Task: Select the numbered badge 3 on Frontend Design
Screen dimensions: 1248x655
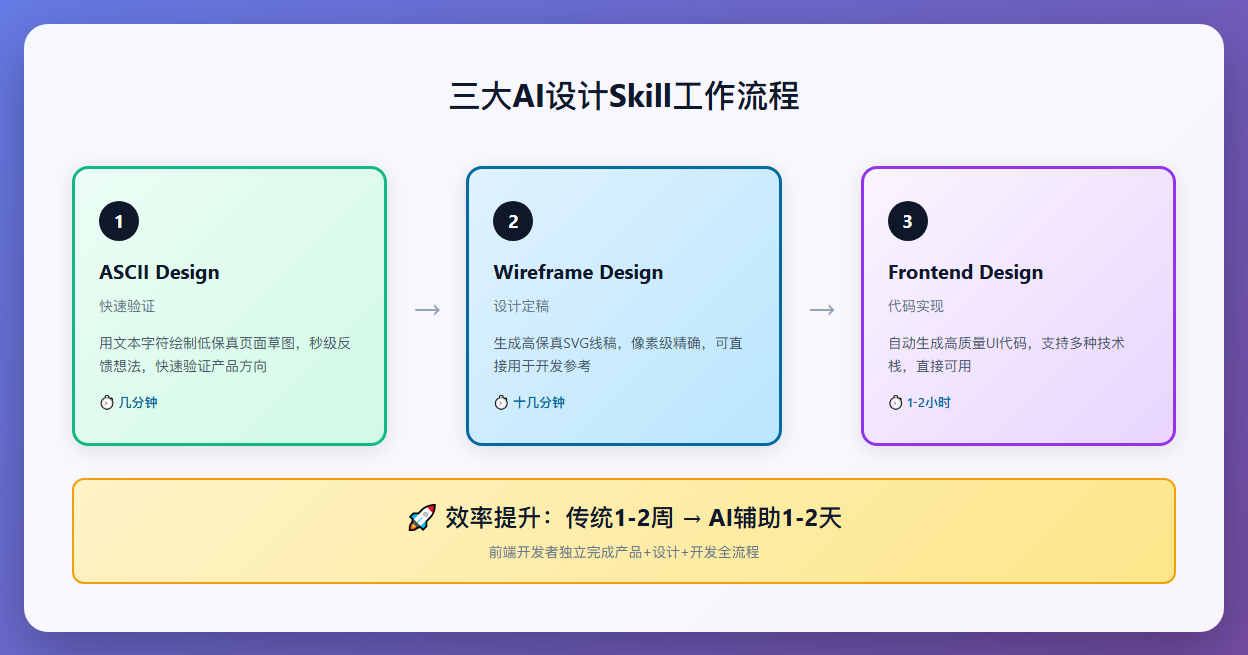Action: click(907, 221)
